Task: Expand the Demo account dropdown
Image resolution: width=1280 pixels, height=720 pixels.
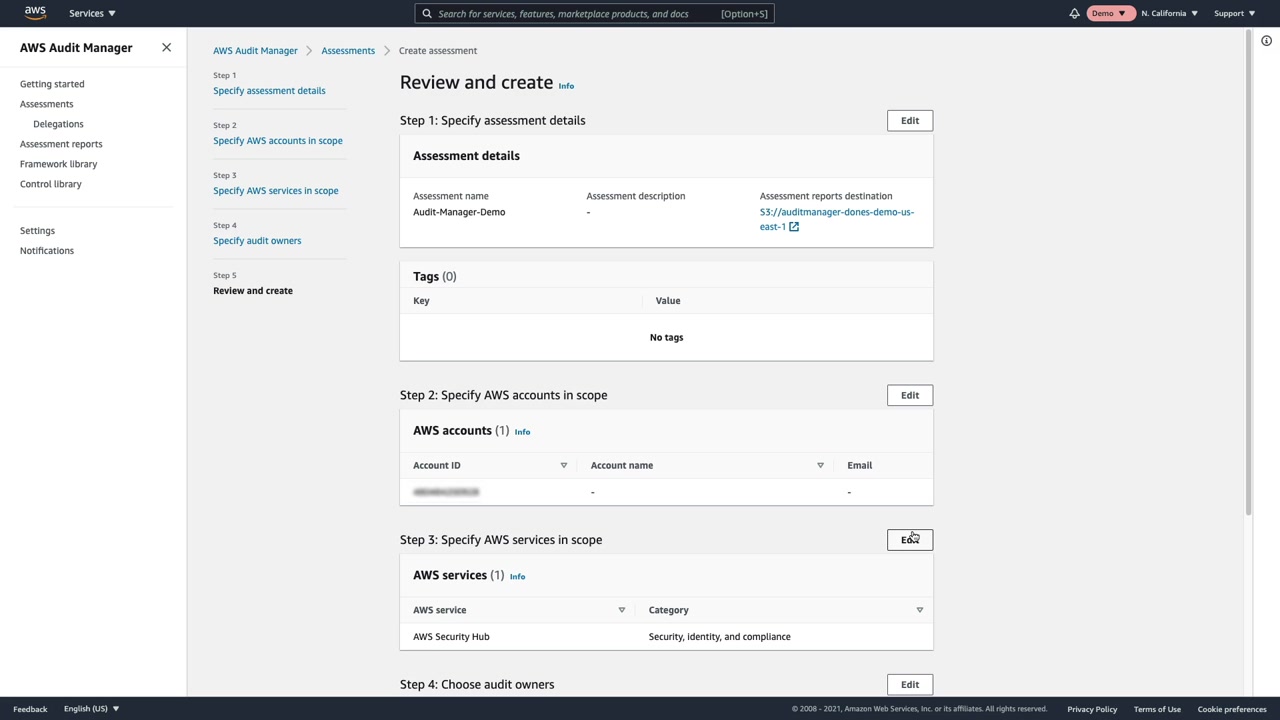Action: 1108,13
